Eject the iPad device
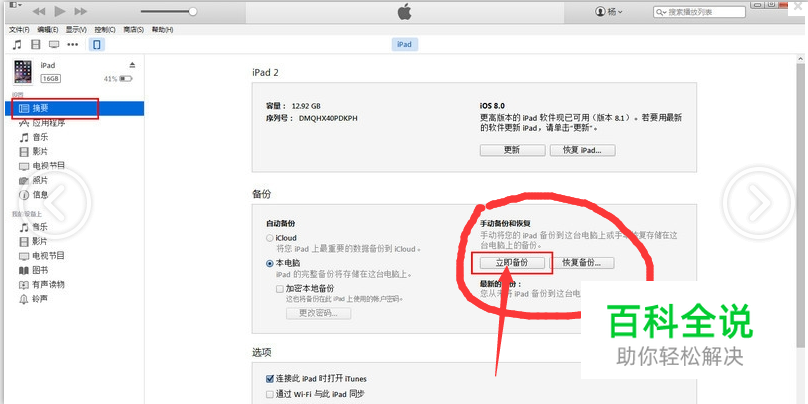This screenshot has width=808, height=404. click(x=132, y=65)
